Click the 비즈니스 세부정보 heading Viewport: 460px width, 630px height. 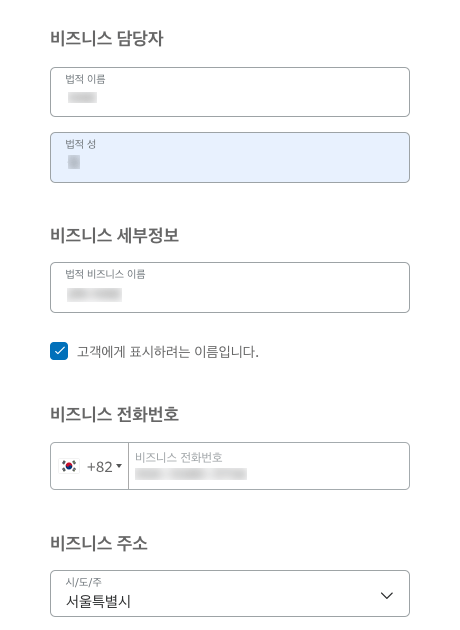pos(114,235)
